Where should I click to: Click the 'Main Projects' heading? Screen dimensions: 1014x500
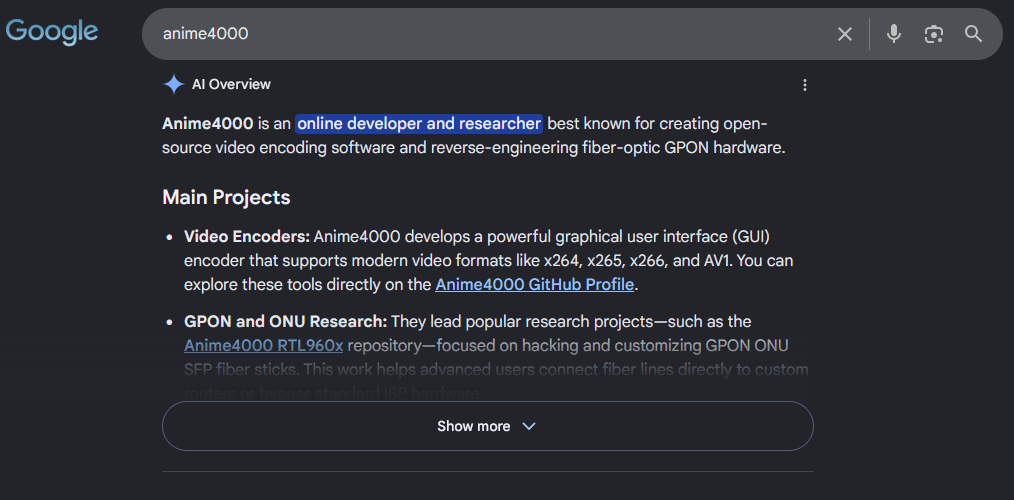click(226, 197)
